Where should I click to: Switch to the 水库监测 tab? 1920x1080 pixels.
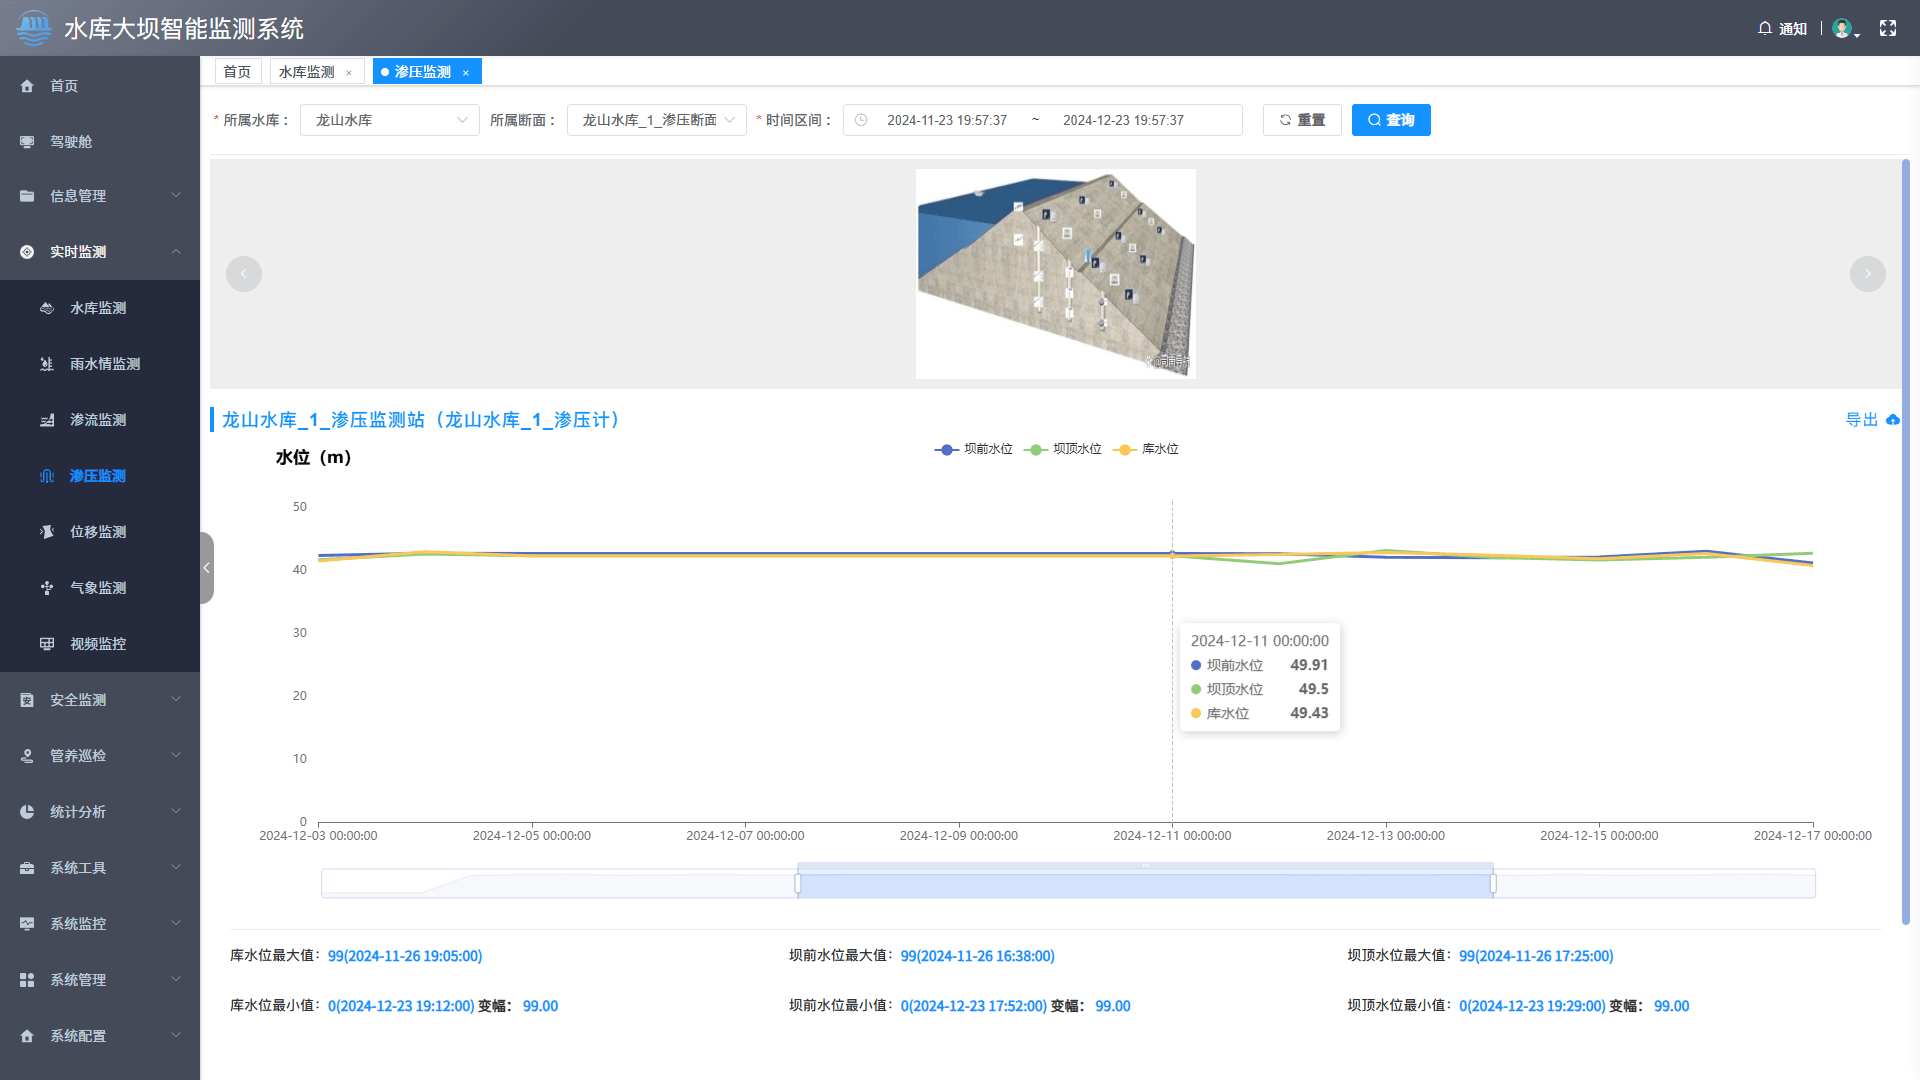(306, 72)
